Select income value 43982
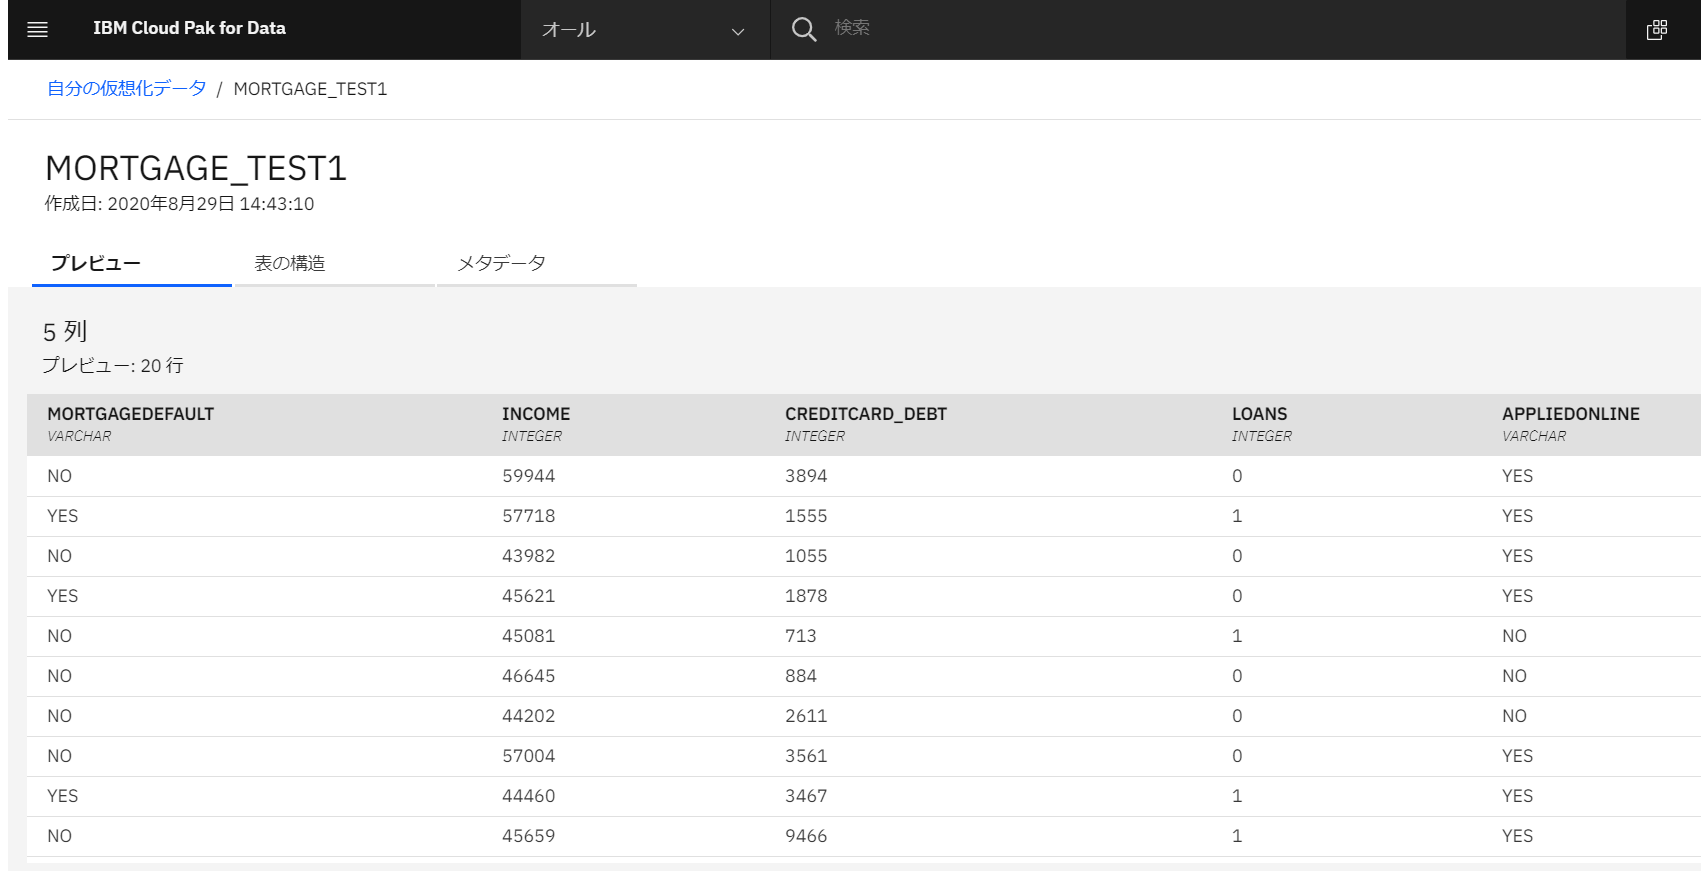1701x871 pixels. [528, 556]
